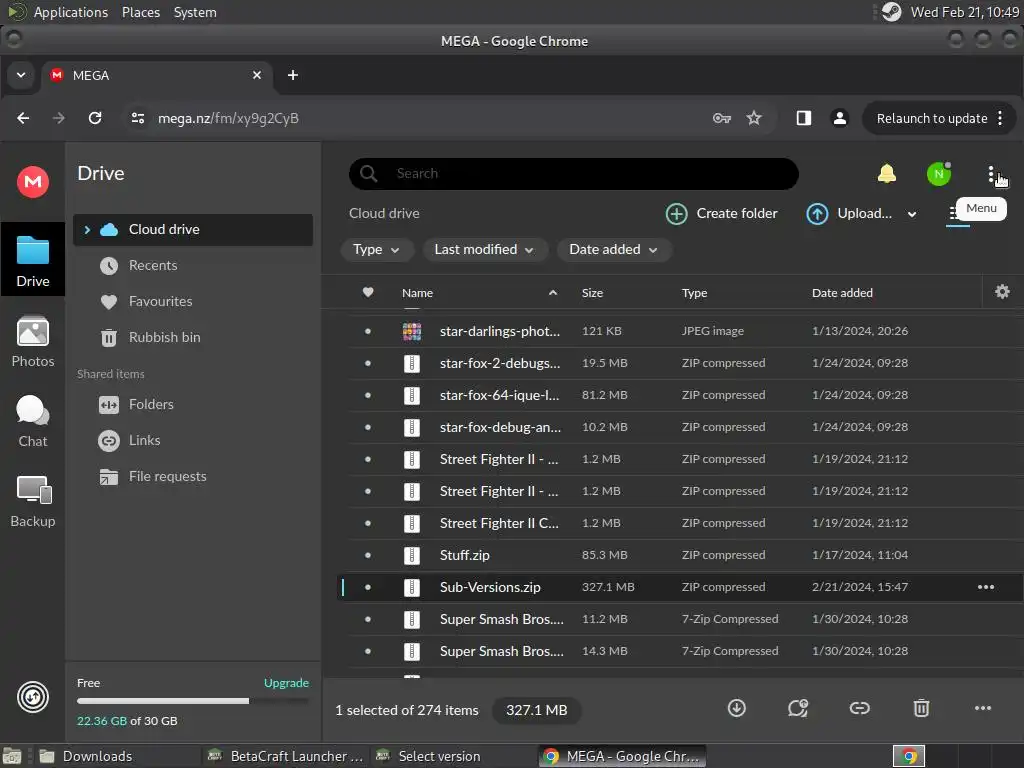This screenshot has width=1024, height=768.
Task: Switch to list view toggle
Action: tap(957, 213)
